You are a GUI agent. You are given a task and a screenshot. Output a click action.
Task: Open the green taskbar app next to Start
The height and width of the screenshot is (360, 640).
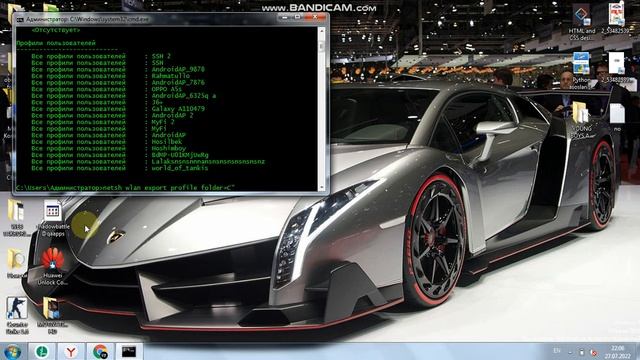coord(42,351)
